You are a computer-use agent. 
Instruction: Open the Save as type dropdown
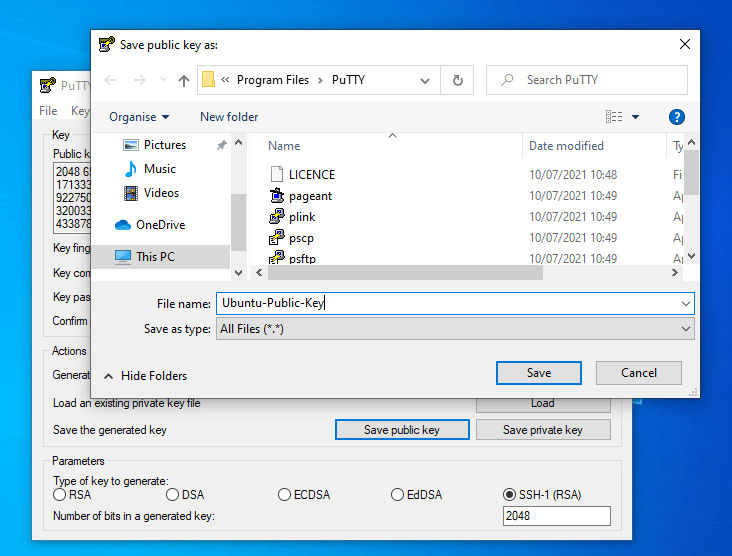coord(455,329)
